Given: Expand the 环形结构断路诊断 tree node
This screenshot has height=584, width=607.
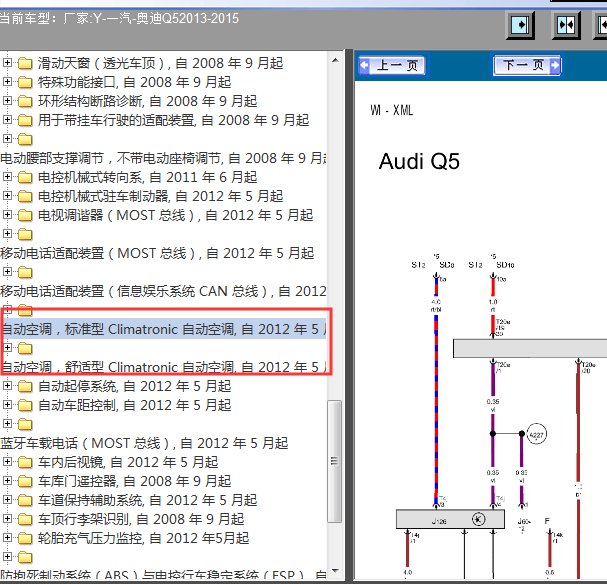Looking at the screenshot, I should (x=7, y=100).
